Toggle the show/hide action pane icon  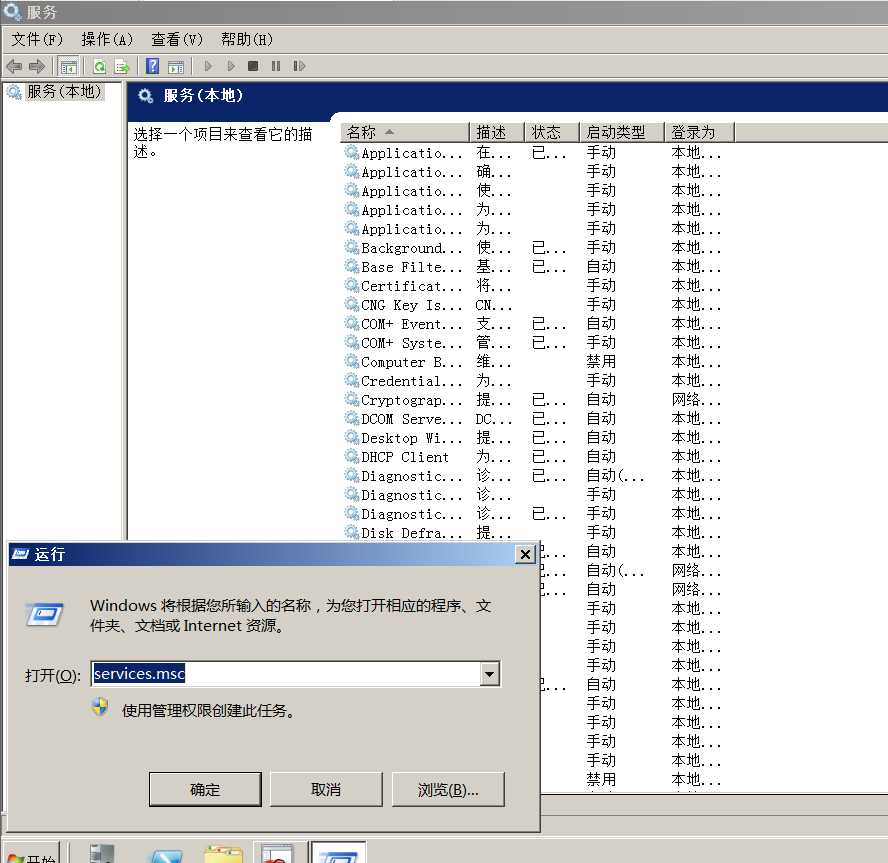pos(176,66)
